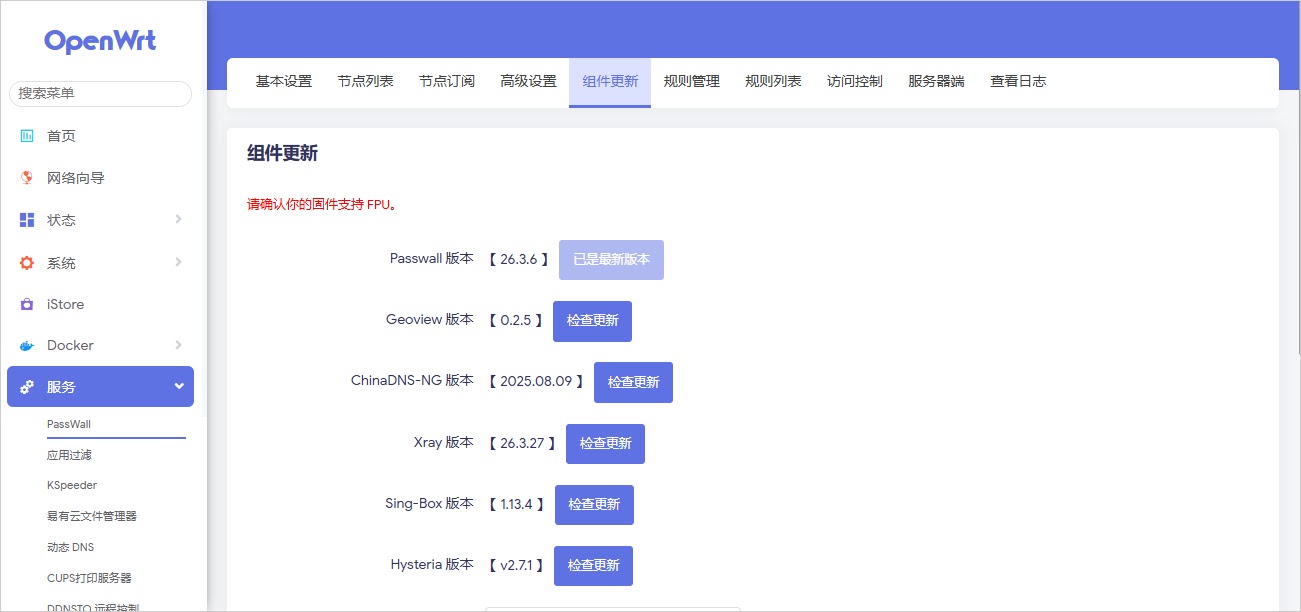
Task: Expand the 状态 menu chevron
Action: tap(178, 219)
